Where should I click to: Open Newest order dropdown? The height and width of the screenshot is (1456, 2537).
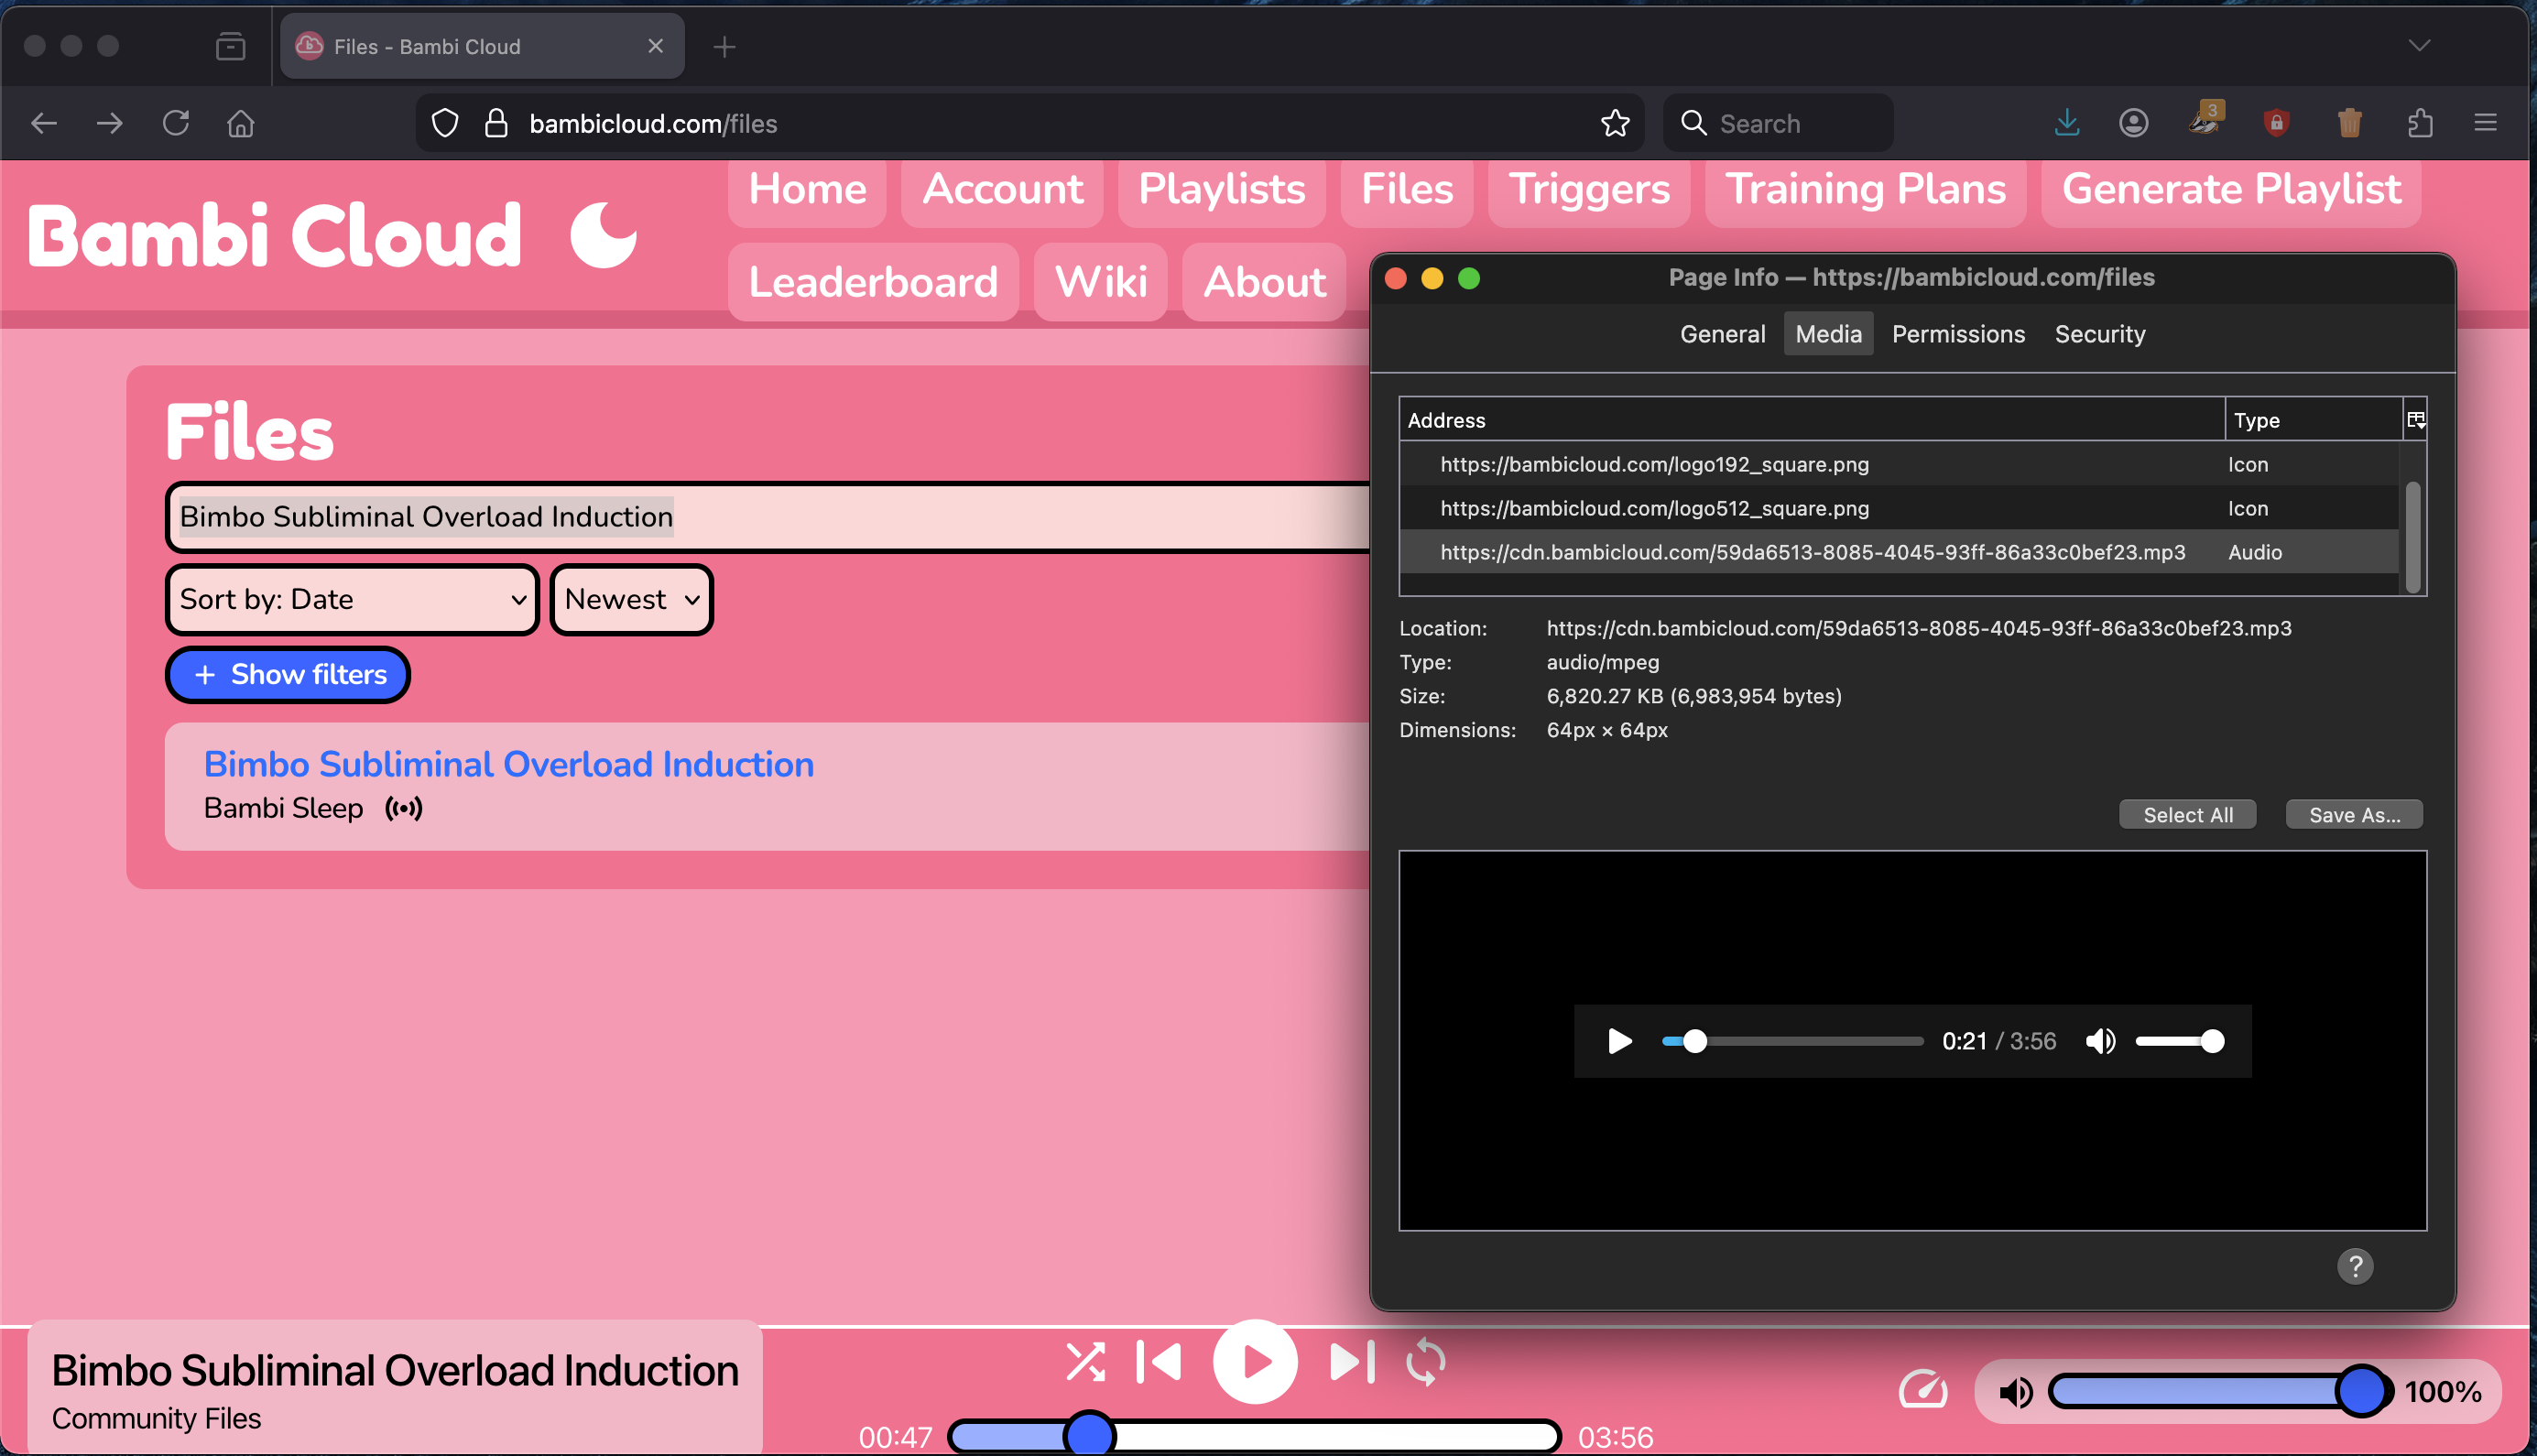[x=631, y=599]
